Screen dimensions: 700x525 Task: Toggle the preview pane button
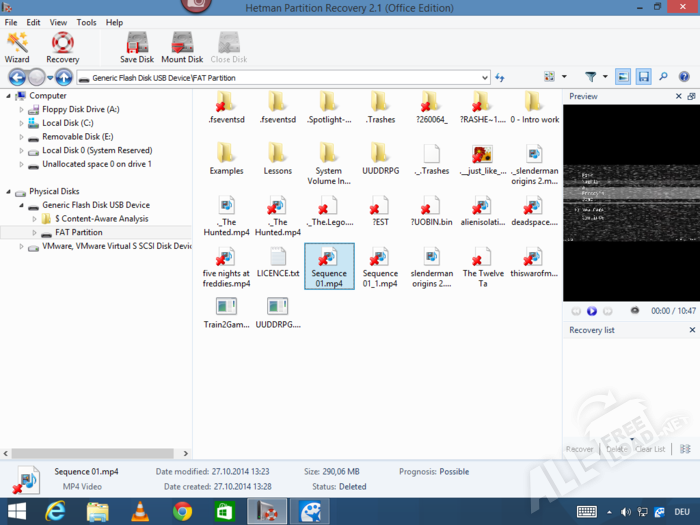point(623,77)
